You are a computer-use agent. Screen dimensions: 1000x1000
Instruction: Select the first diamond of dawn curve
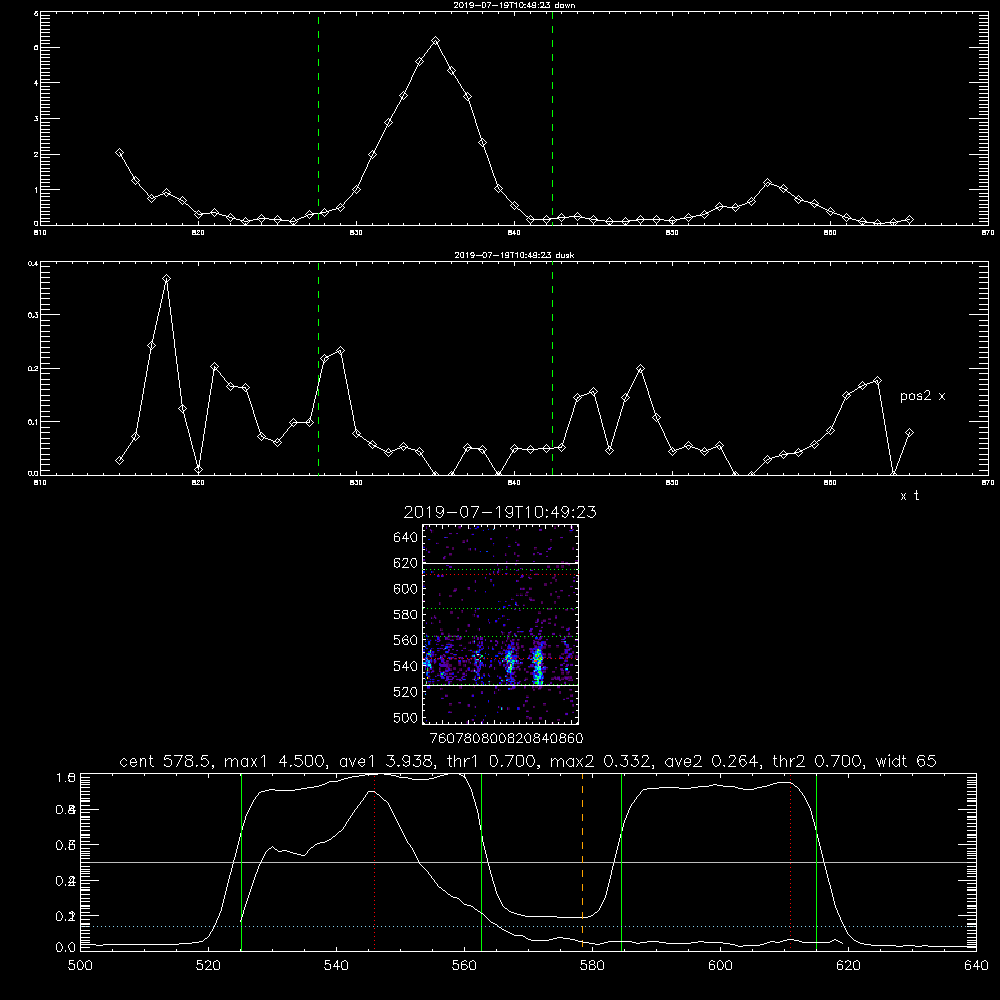coord(119,152)
